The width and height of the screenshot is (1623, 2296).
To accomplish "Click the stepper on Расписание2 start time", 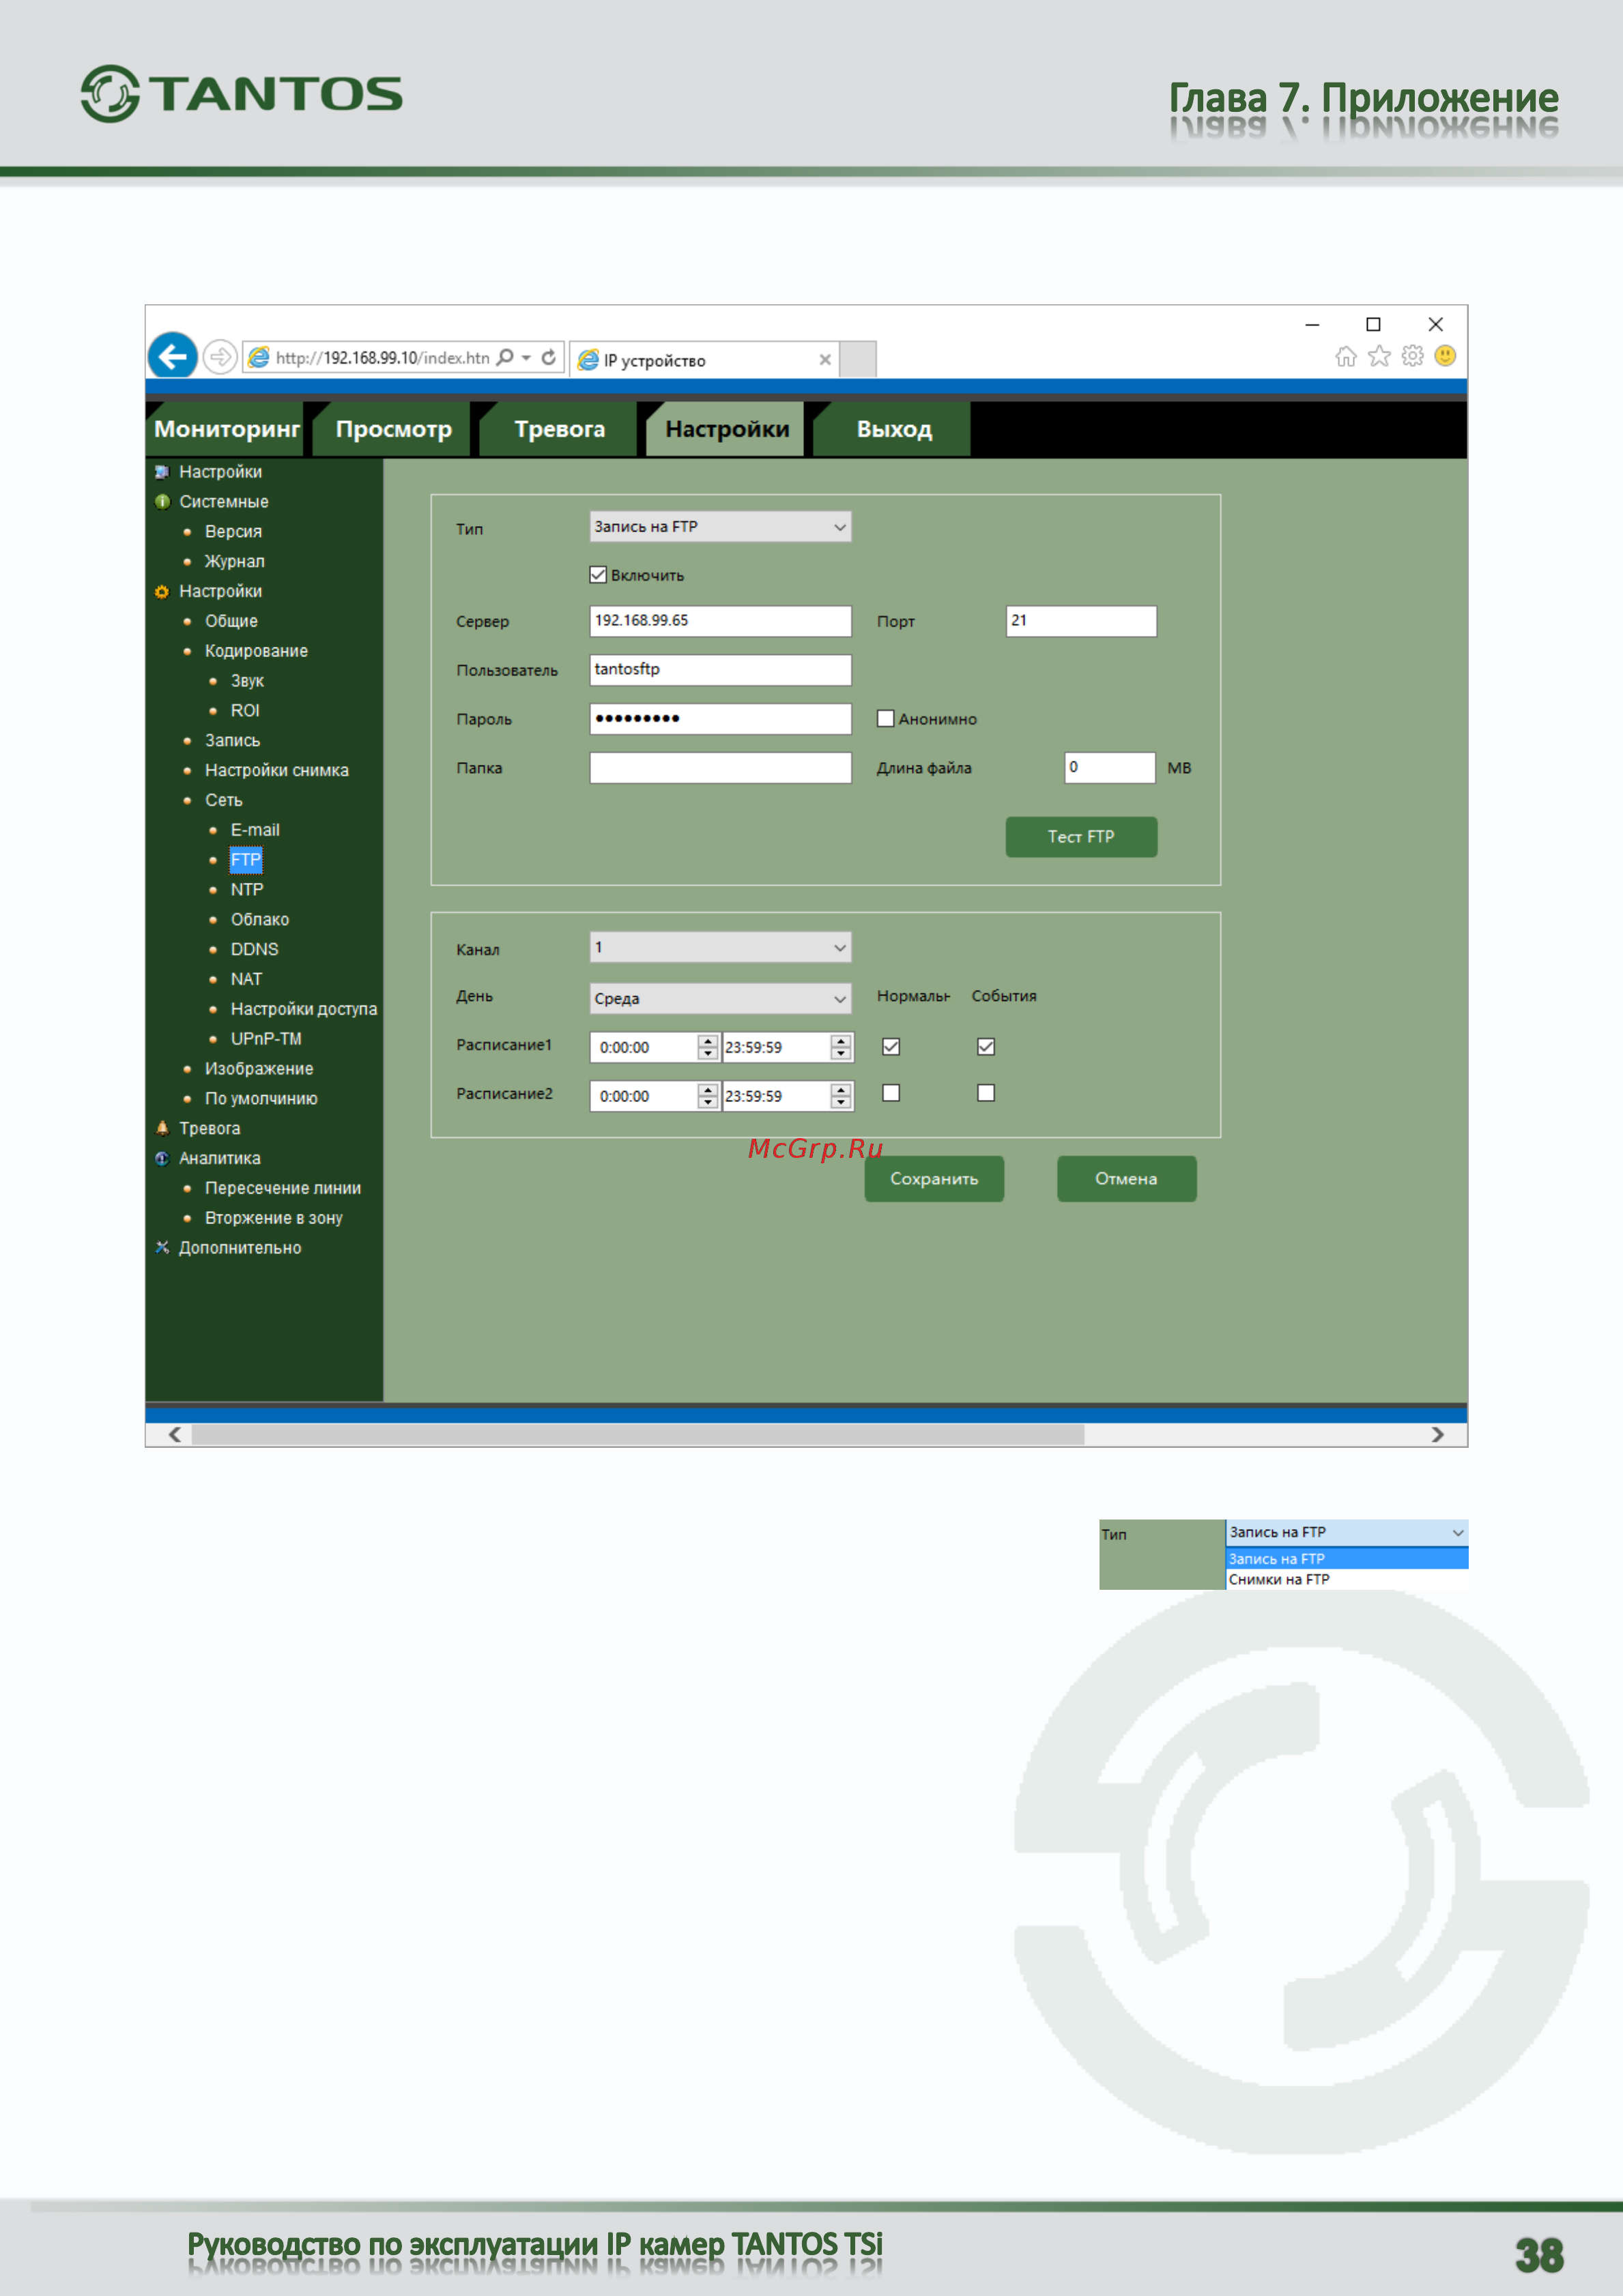I will pyautogui.click(x=708, y=1096).
